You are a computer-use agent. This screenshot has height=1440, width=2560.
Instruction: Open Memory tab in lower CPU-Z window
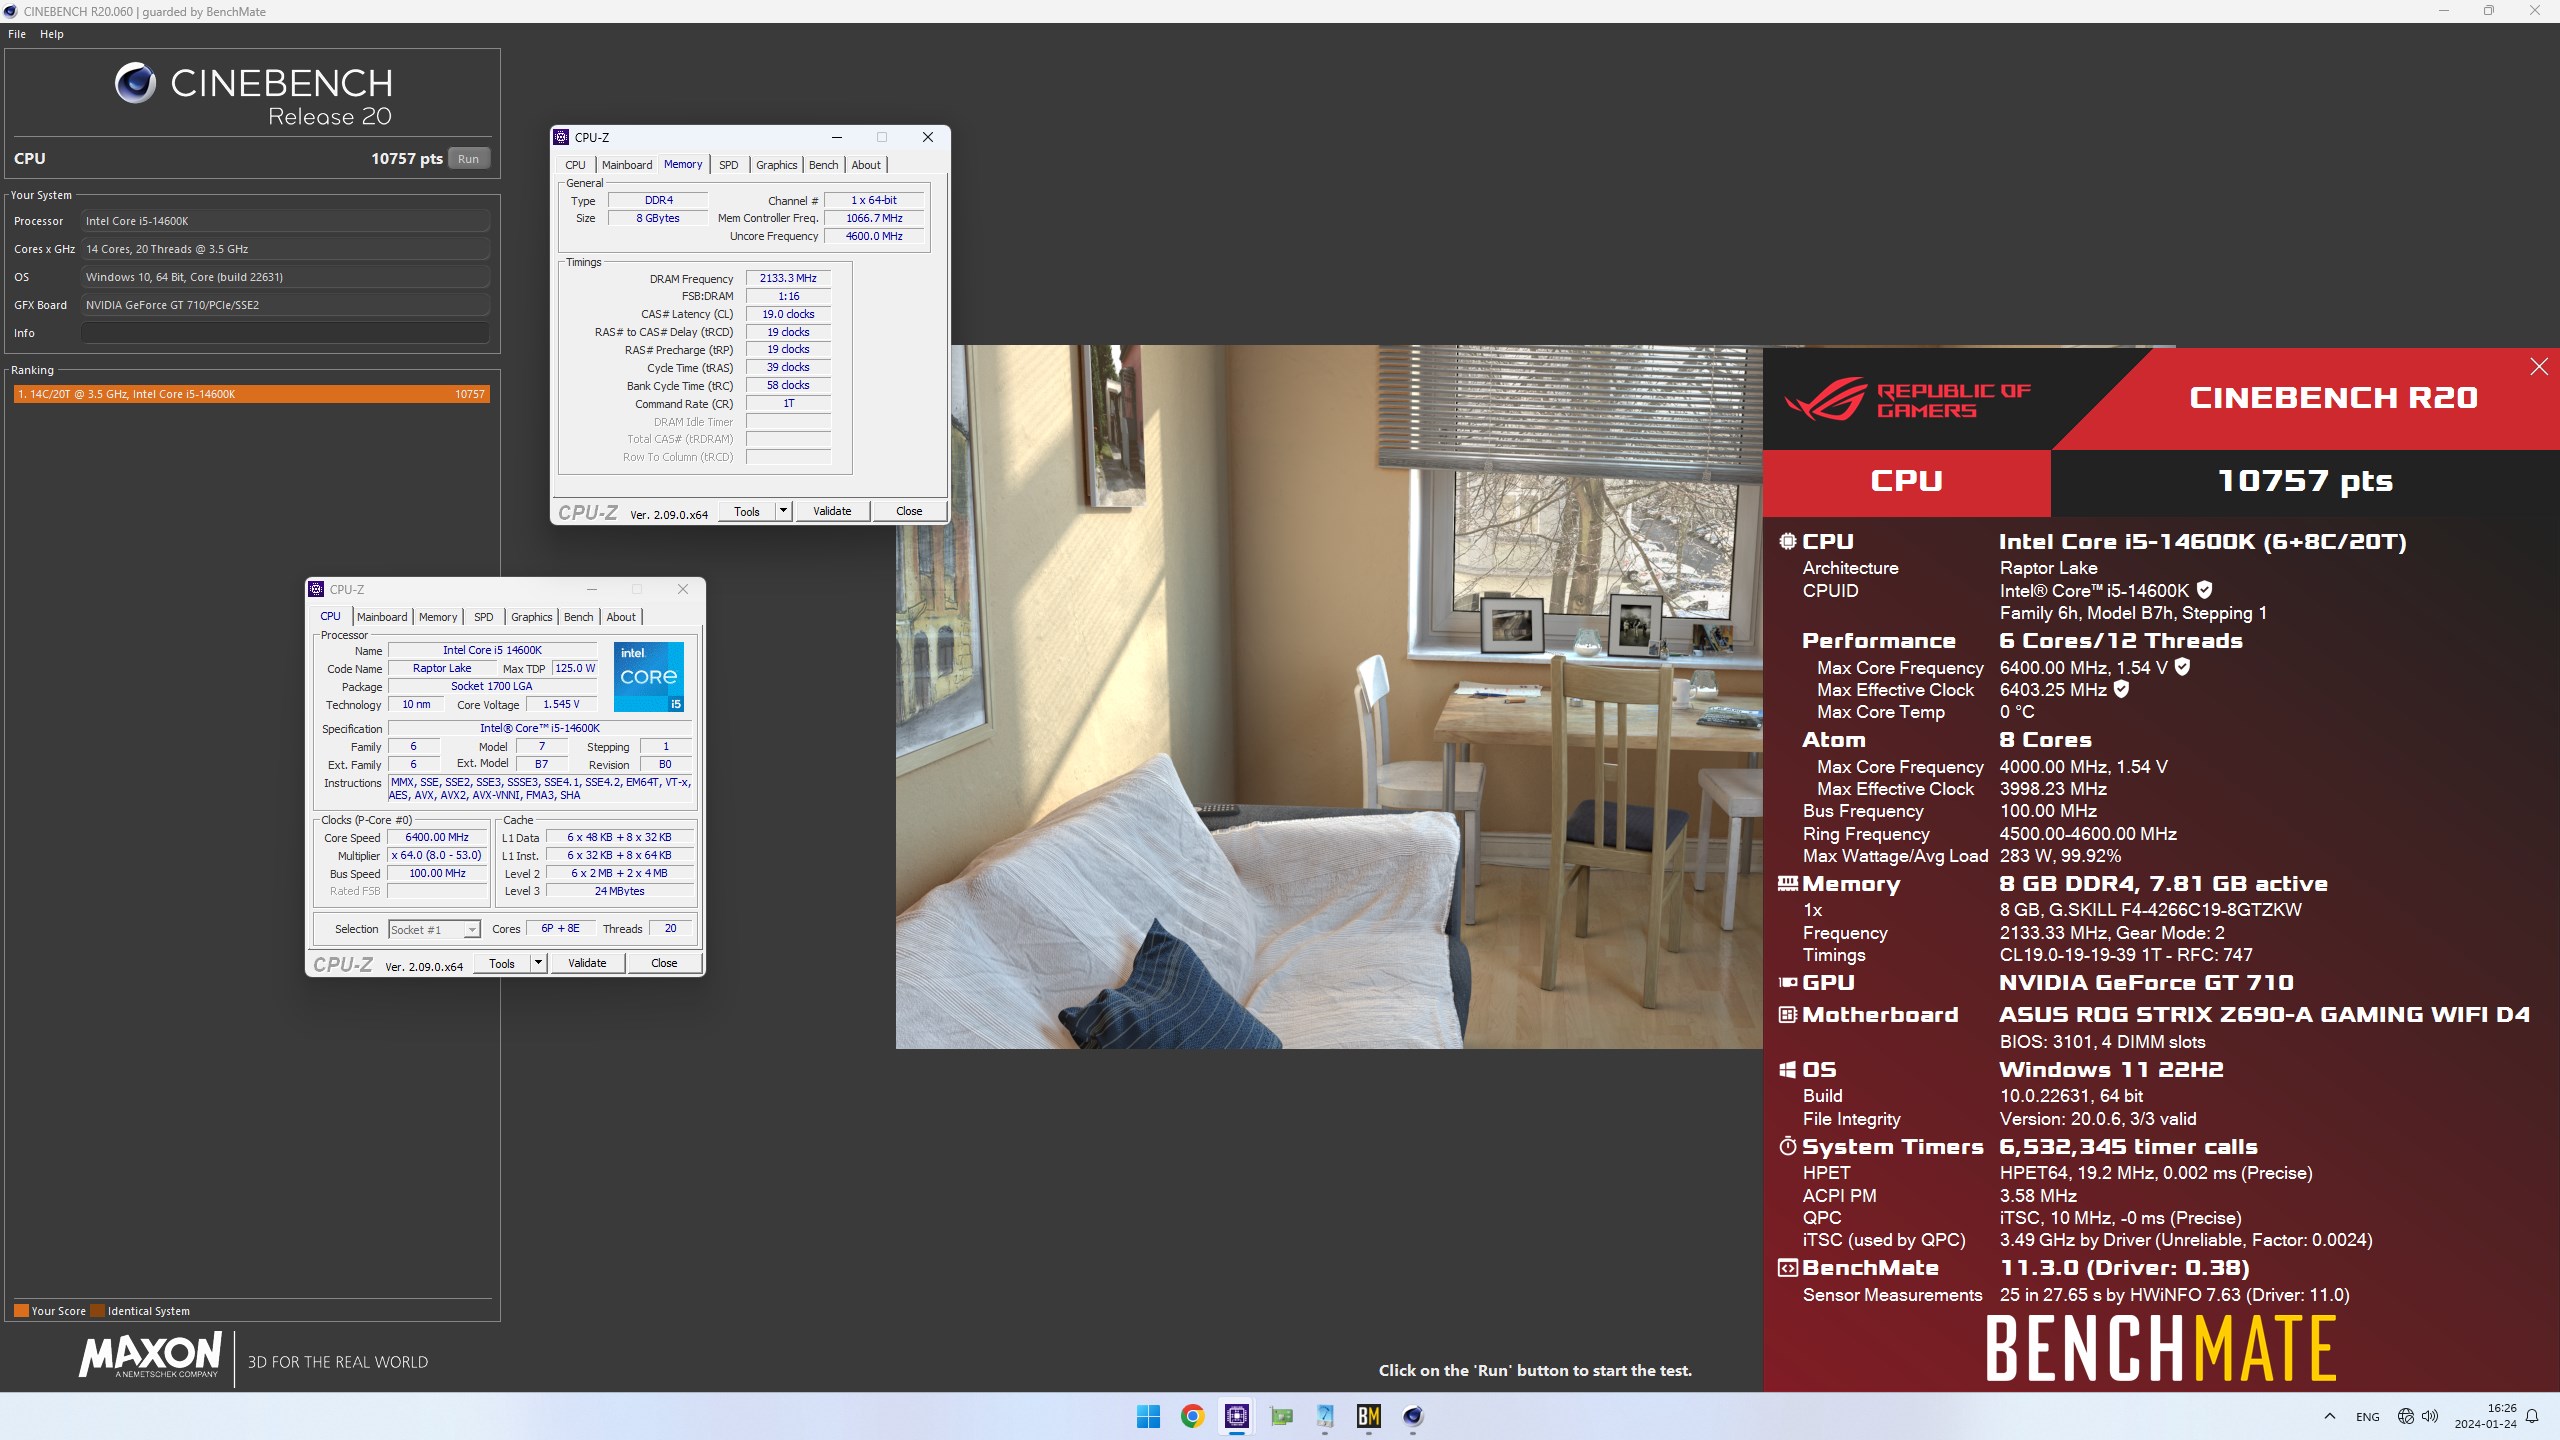(438, 617)
